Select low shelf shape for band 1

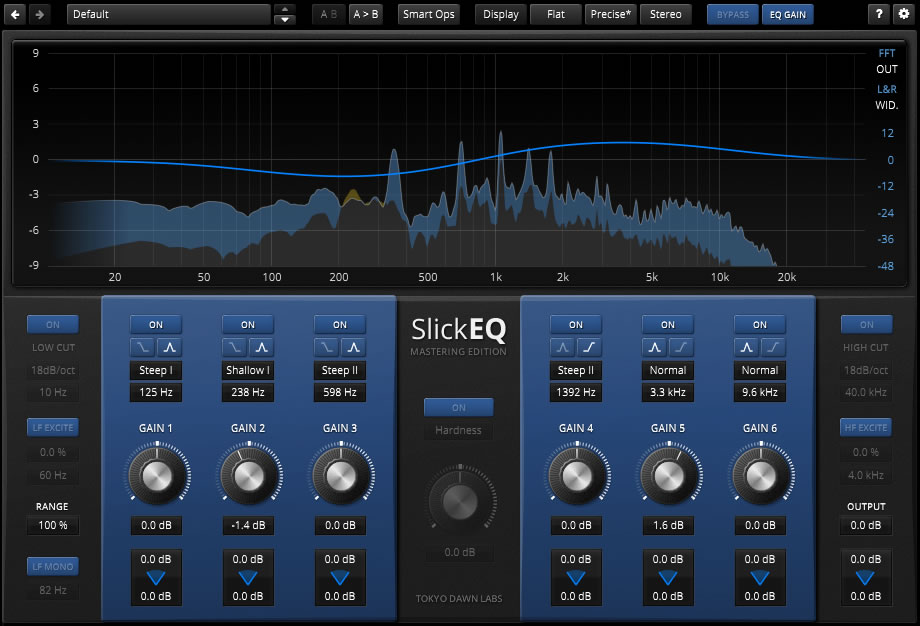pos(143,347)
